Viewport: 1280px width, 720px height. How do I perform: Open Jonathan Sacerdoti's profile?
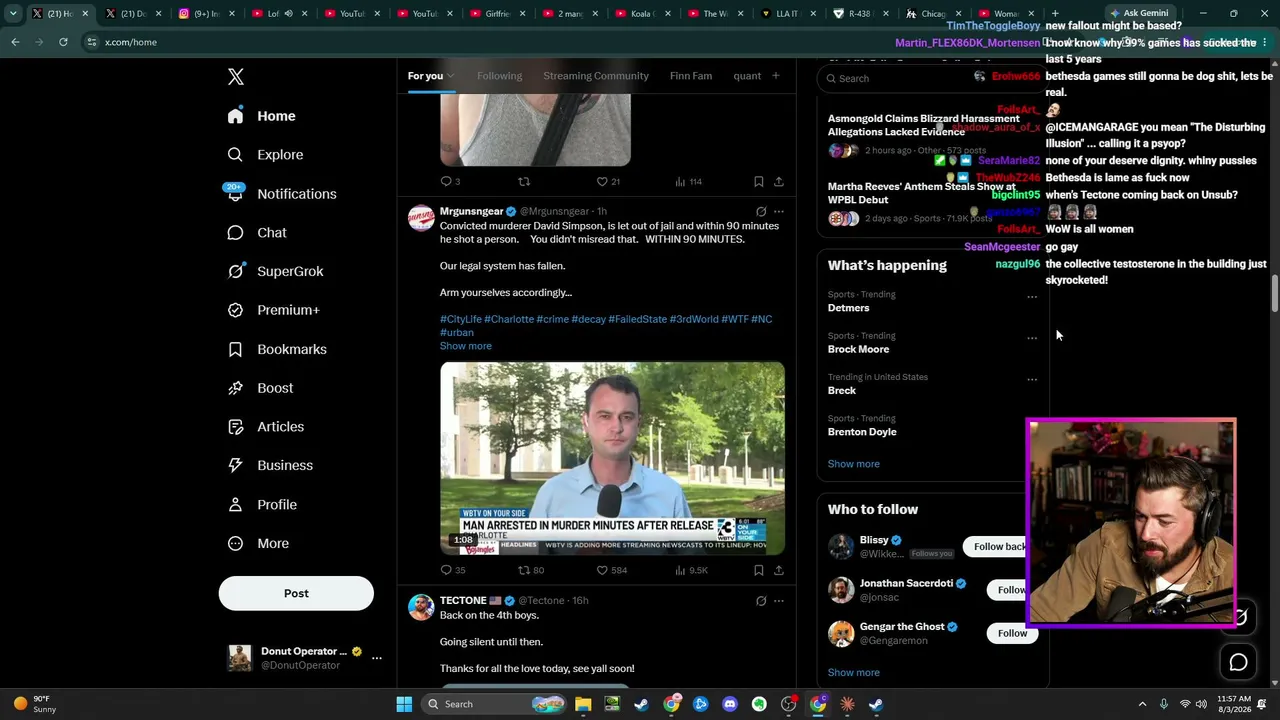pyautogui.click(x=907, y=583)
